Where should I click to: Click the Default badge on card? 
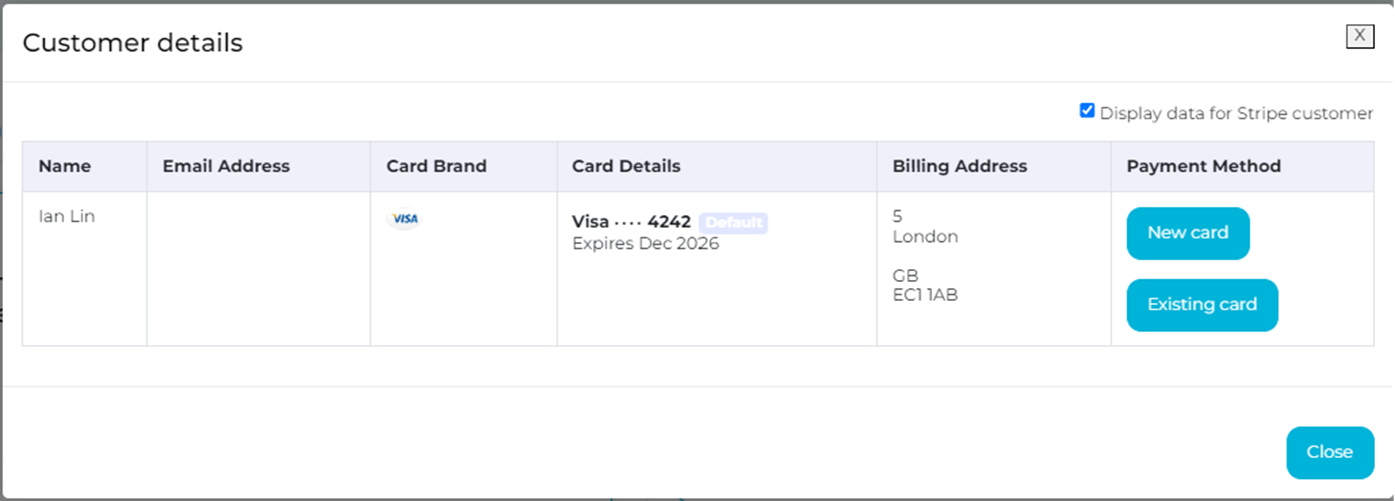click(733, 222)
